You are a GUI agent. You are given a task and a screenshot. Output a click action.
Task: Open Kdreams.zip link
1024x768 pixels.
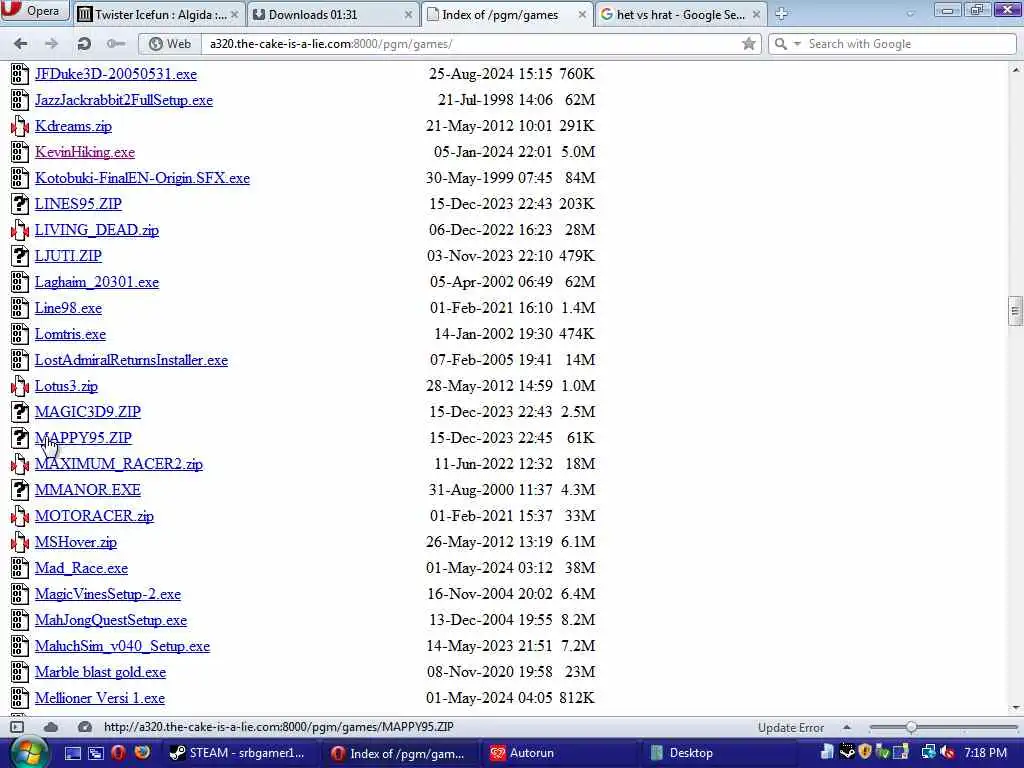[73, 126]
